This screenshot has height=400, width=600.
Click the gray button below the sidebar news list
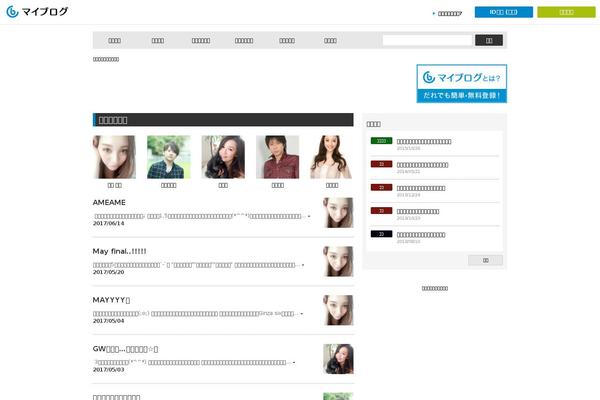pyautogui.click(x=485, y=260)
